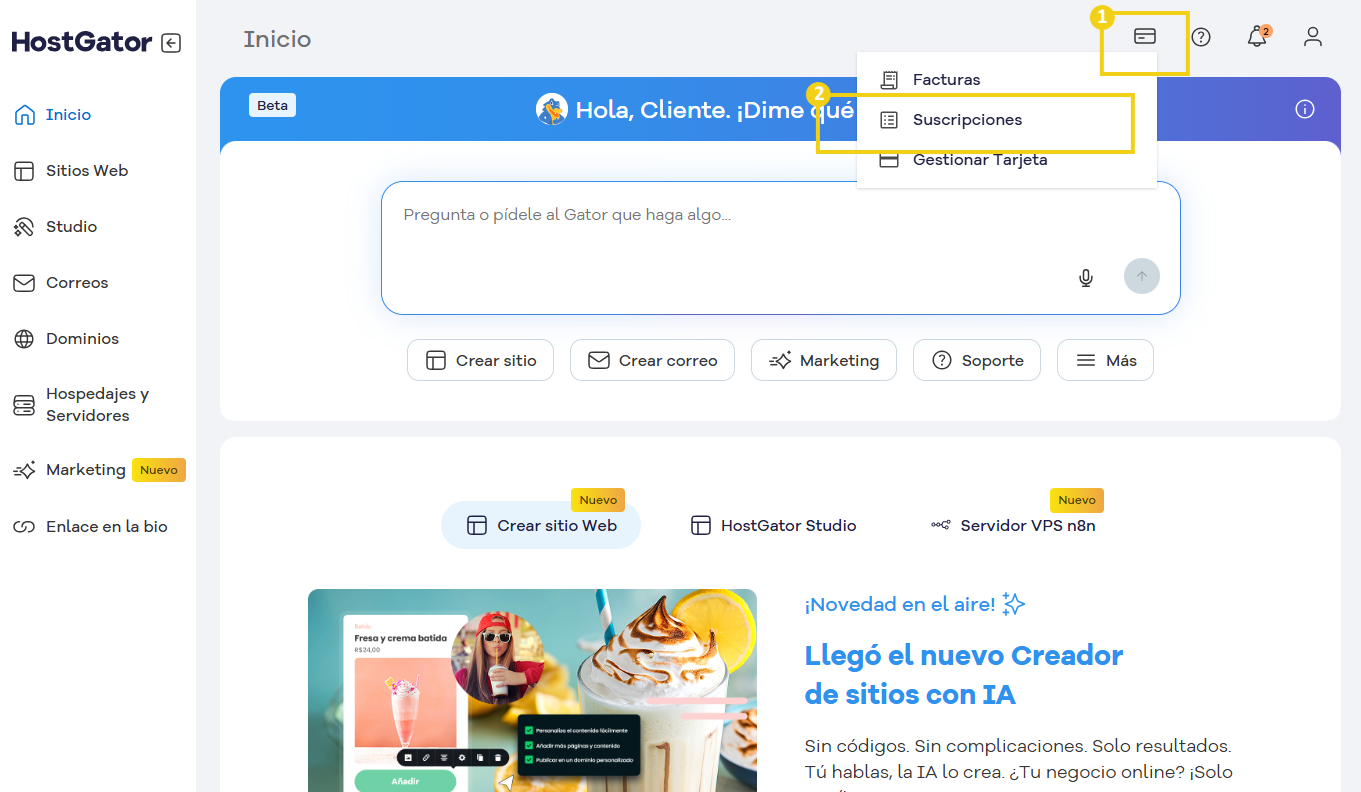1361x792 pixels.
Task: Click the Crear correo quick button
Action: 652,360
